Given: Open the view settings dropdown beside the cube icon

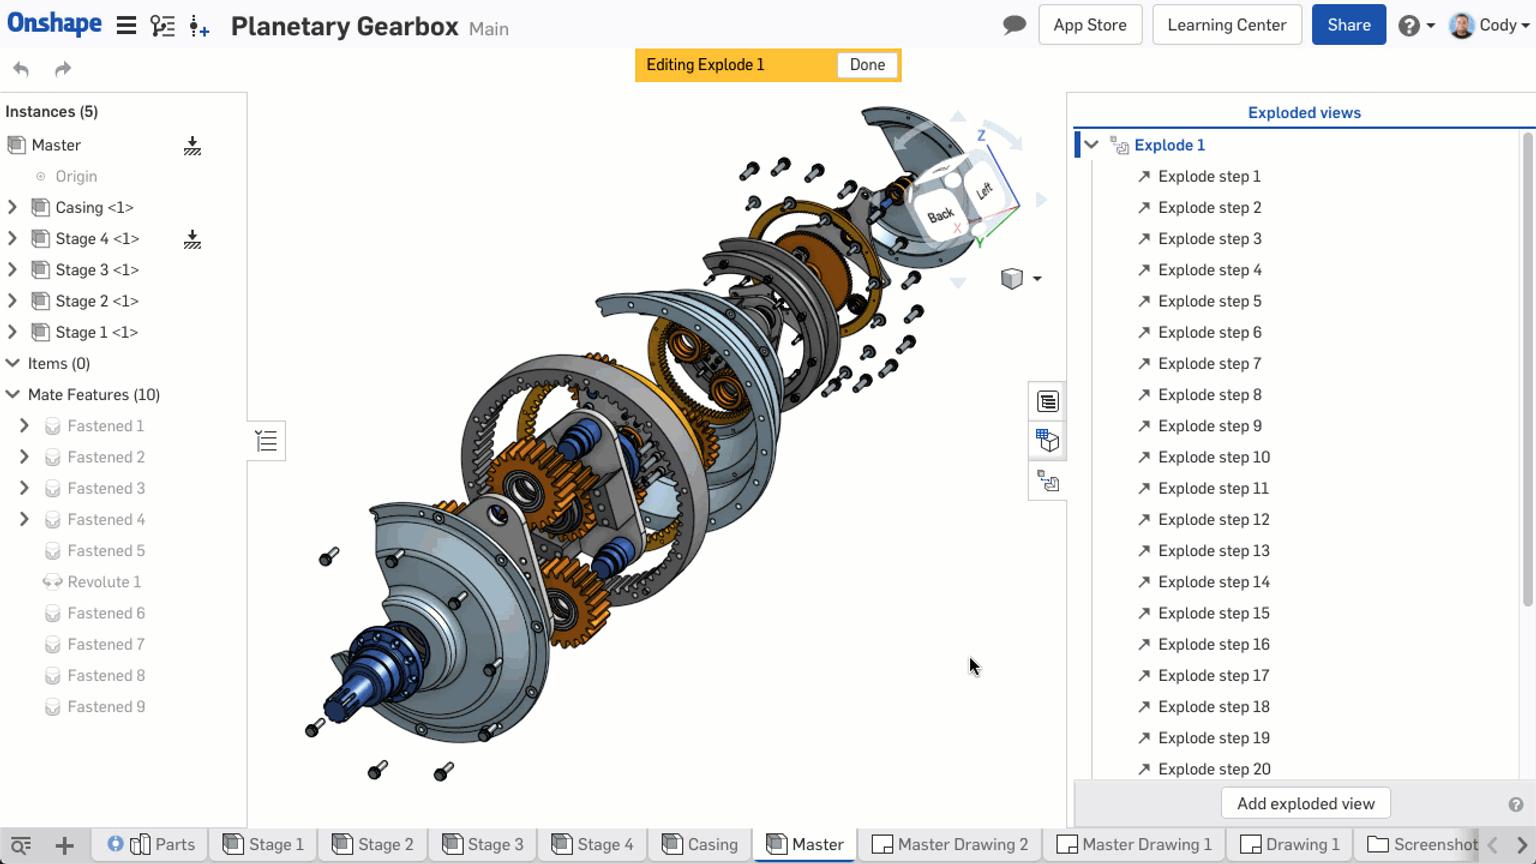Looking at the screenshot, I should pyautogui.click(x=1037, y=278).
